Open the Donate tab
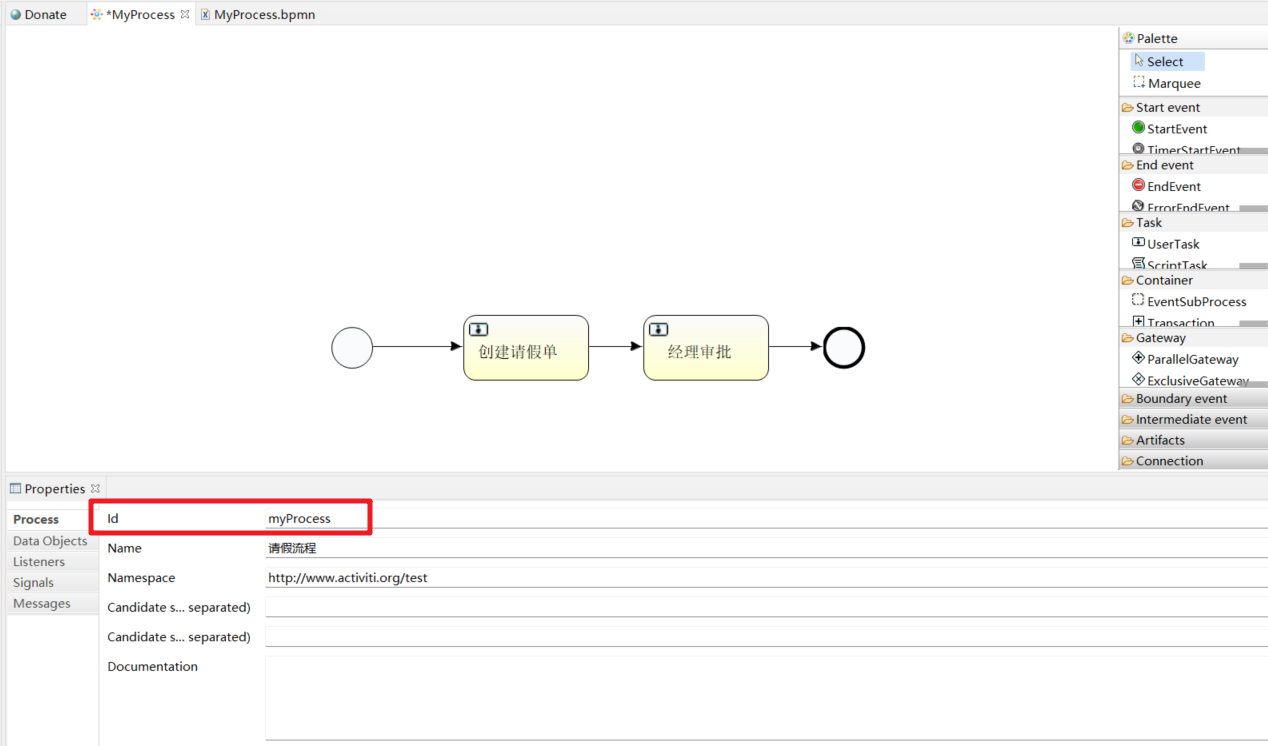 [x=40, y=14]
